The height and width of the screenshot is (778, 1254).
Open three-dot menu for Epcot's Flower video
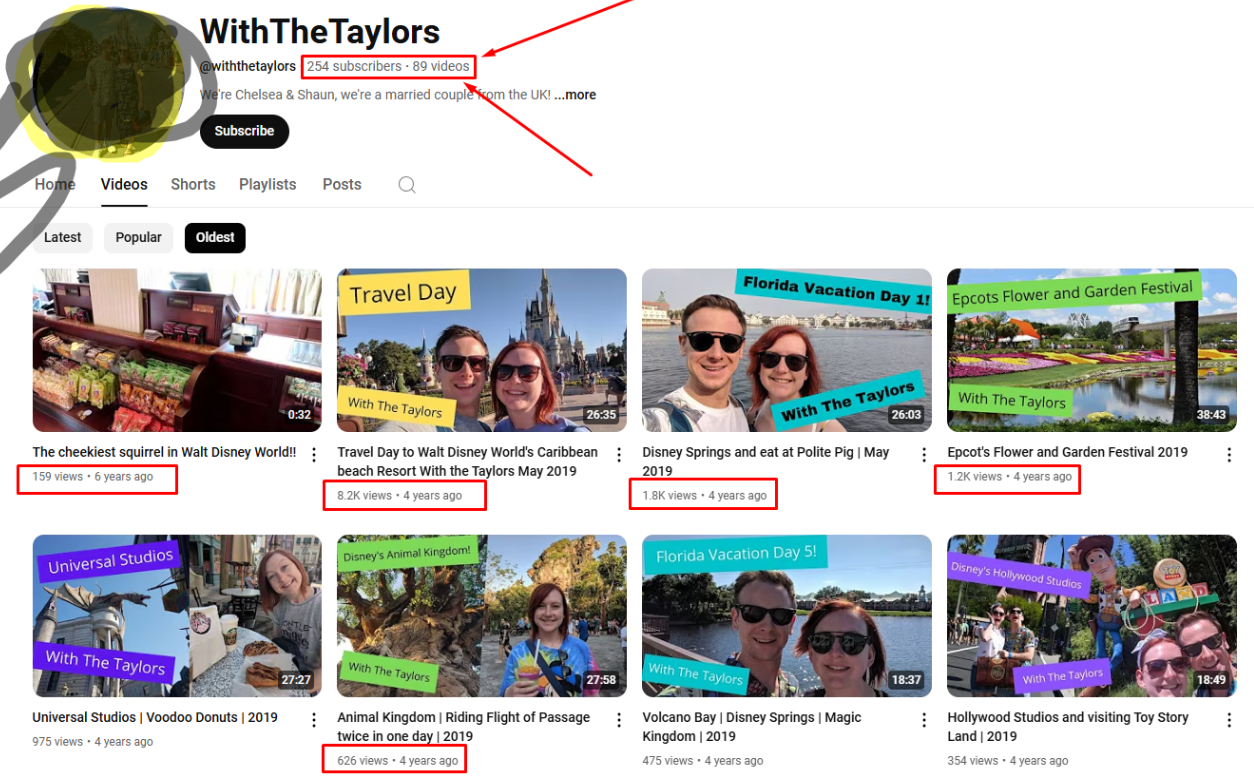click(1229, 455)
